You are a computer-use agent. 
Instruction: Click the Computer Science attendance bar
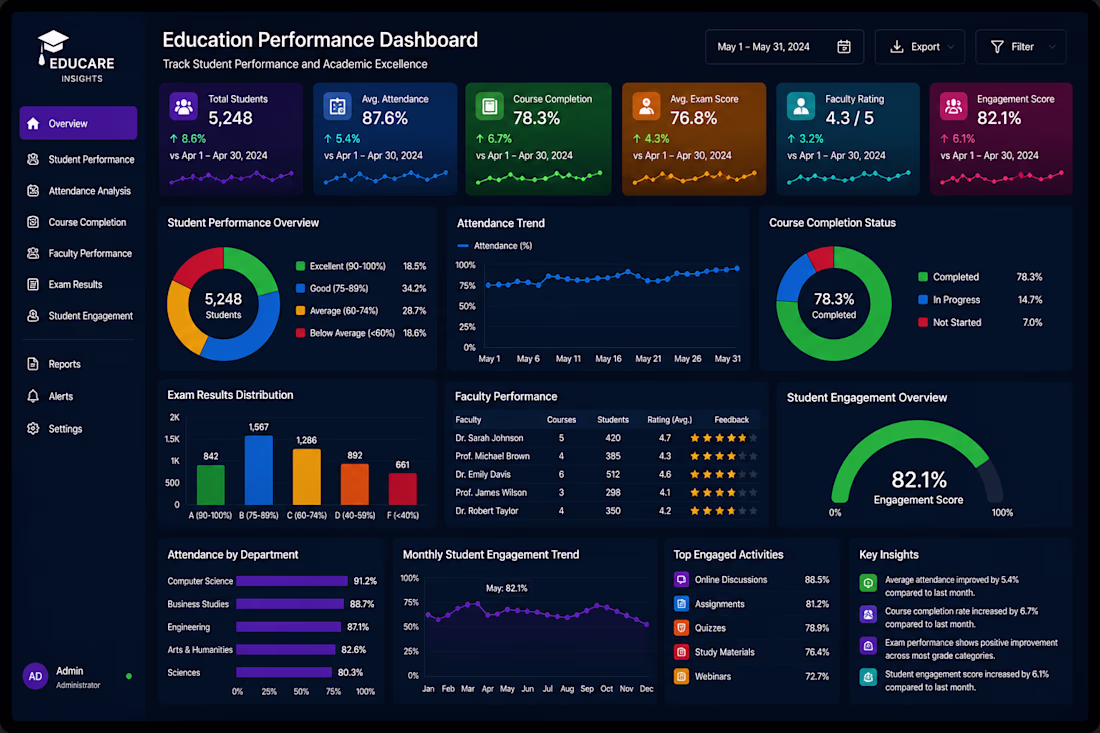(x=292, y=581)
